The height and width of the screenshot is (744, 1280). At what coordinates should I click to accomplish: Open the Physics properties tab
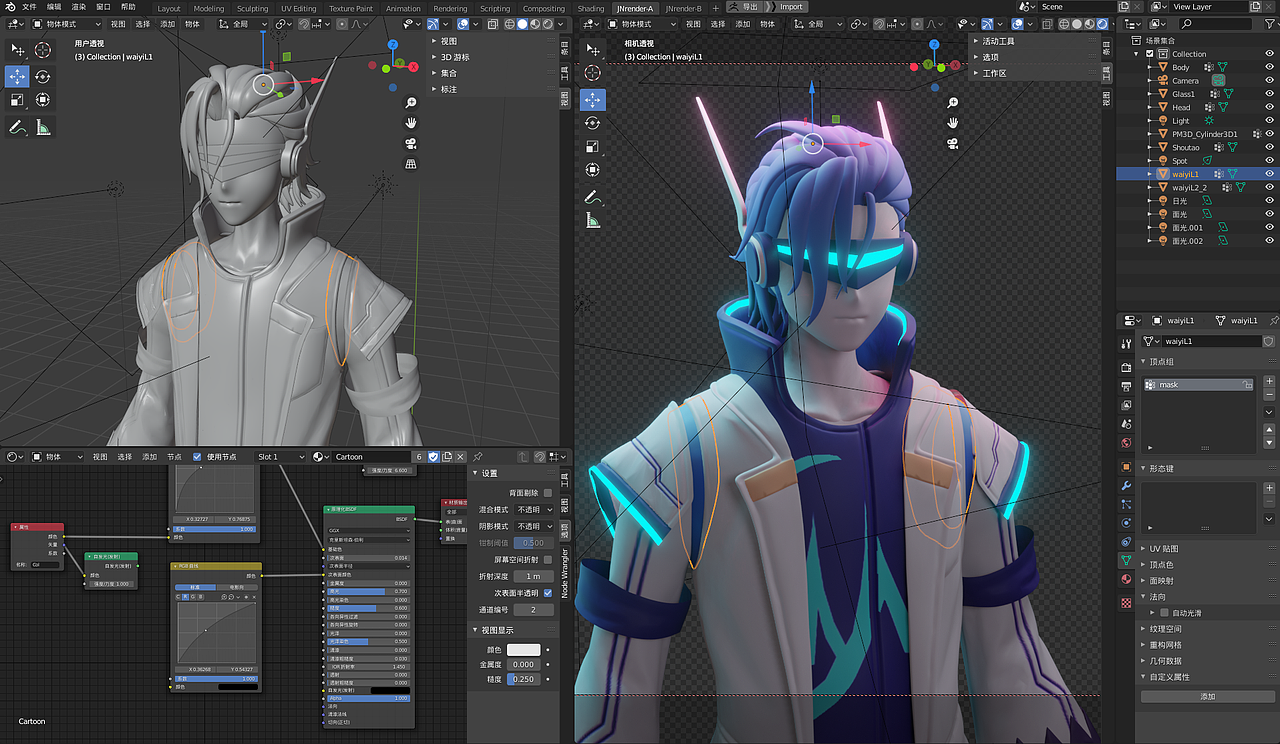click(x=1126, y=523)
